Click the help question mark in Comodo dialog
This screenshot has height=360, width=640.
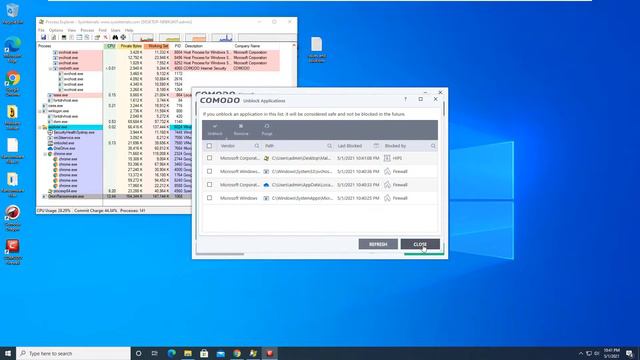[405, 99]
